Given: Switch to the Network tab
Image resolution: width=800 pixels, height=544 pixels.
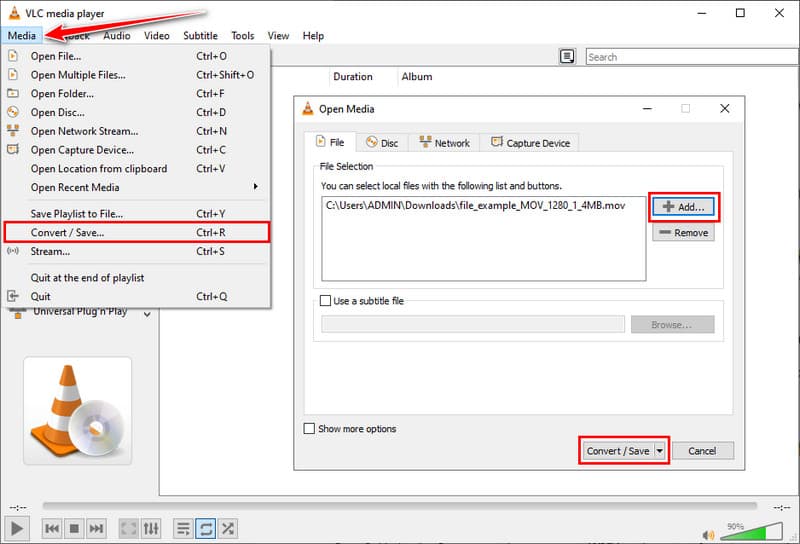Looking at the screenshot, I should click(444, 143).
